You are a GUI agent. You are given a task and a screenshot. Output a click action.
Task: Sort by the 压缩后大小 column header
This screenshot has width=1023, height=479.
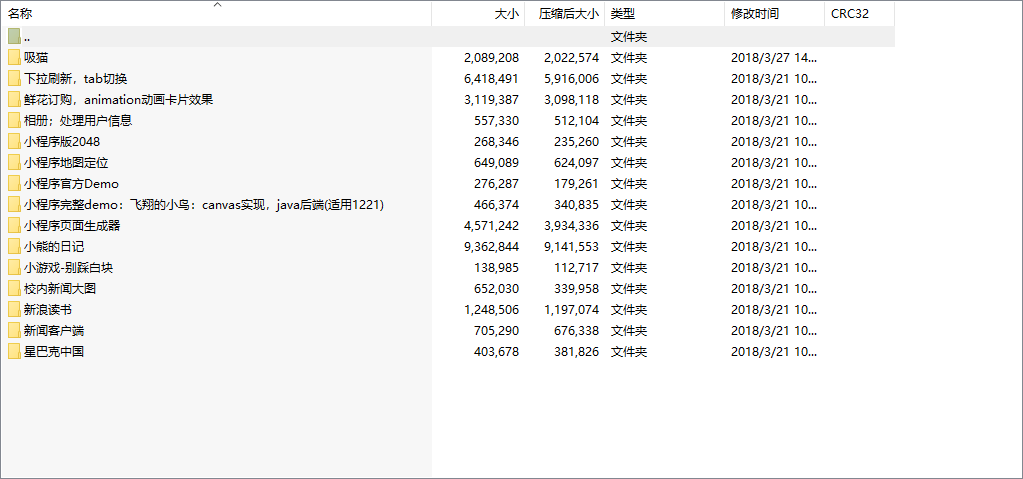click(x=565, y=14)
